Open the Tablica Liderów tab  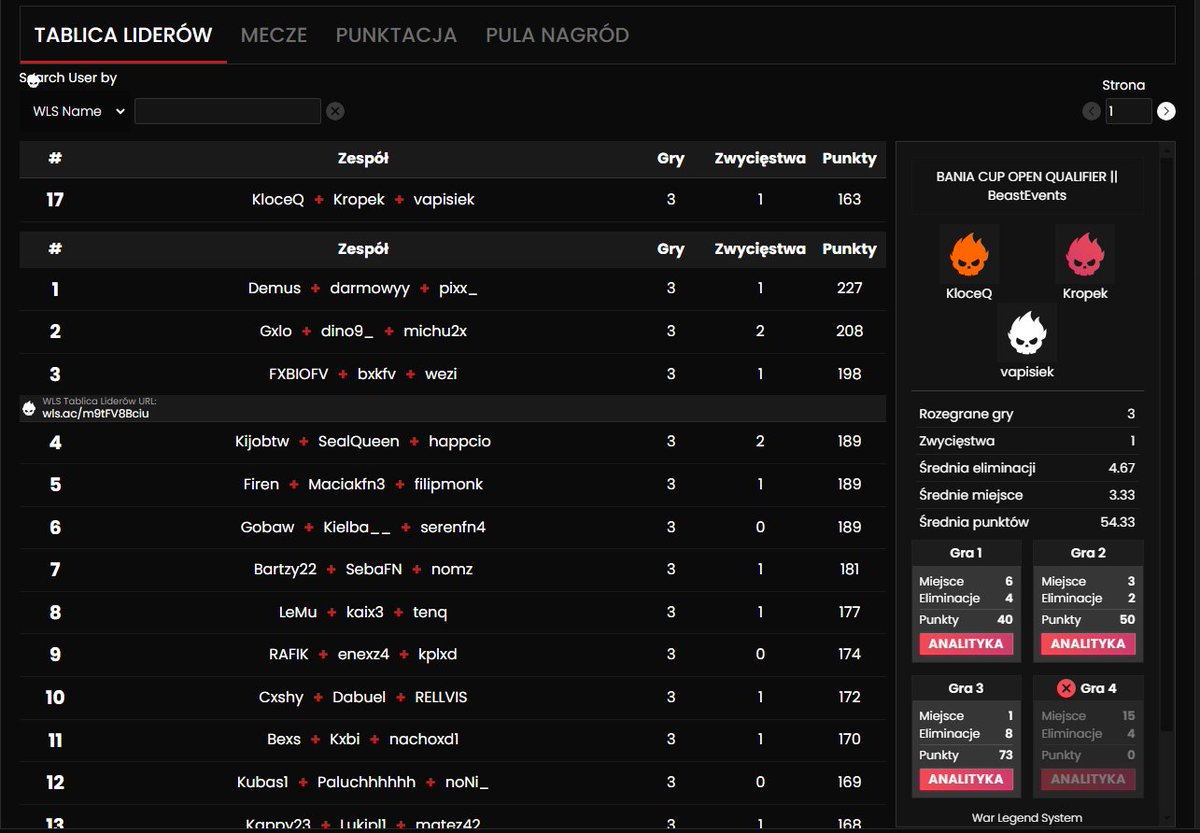(x=123, y=35)
